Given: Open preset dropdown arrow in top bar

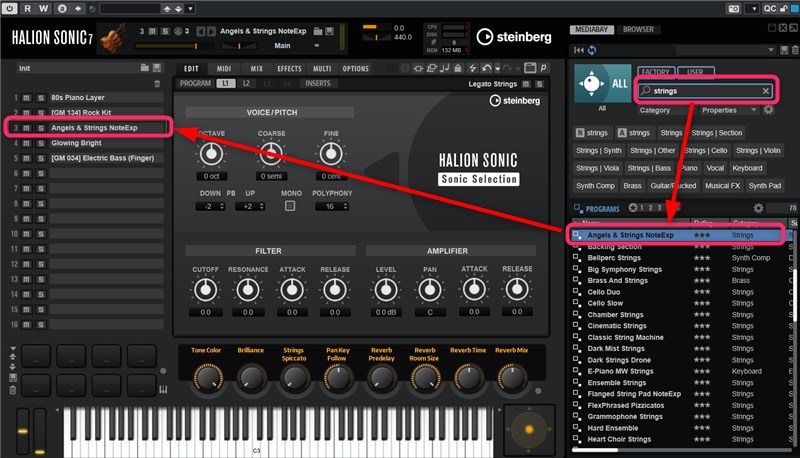Looking at the screenshot, I should pyautogui.click(x=190, y=9).
